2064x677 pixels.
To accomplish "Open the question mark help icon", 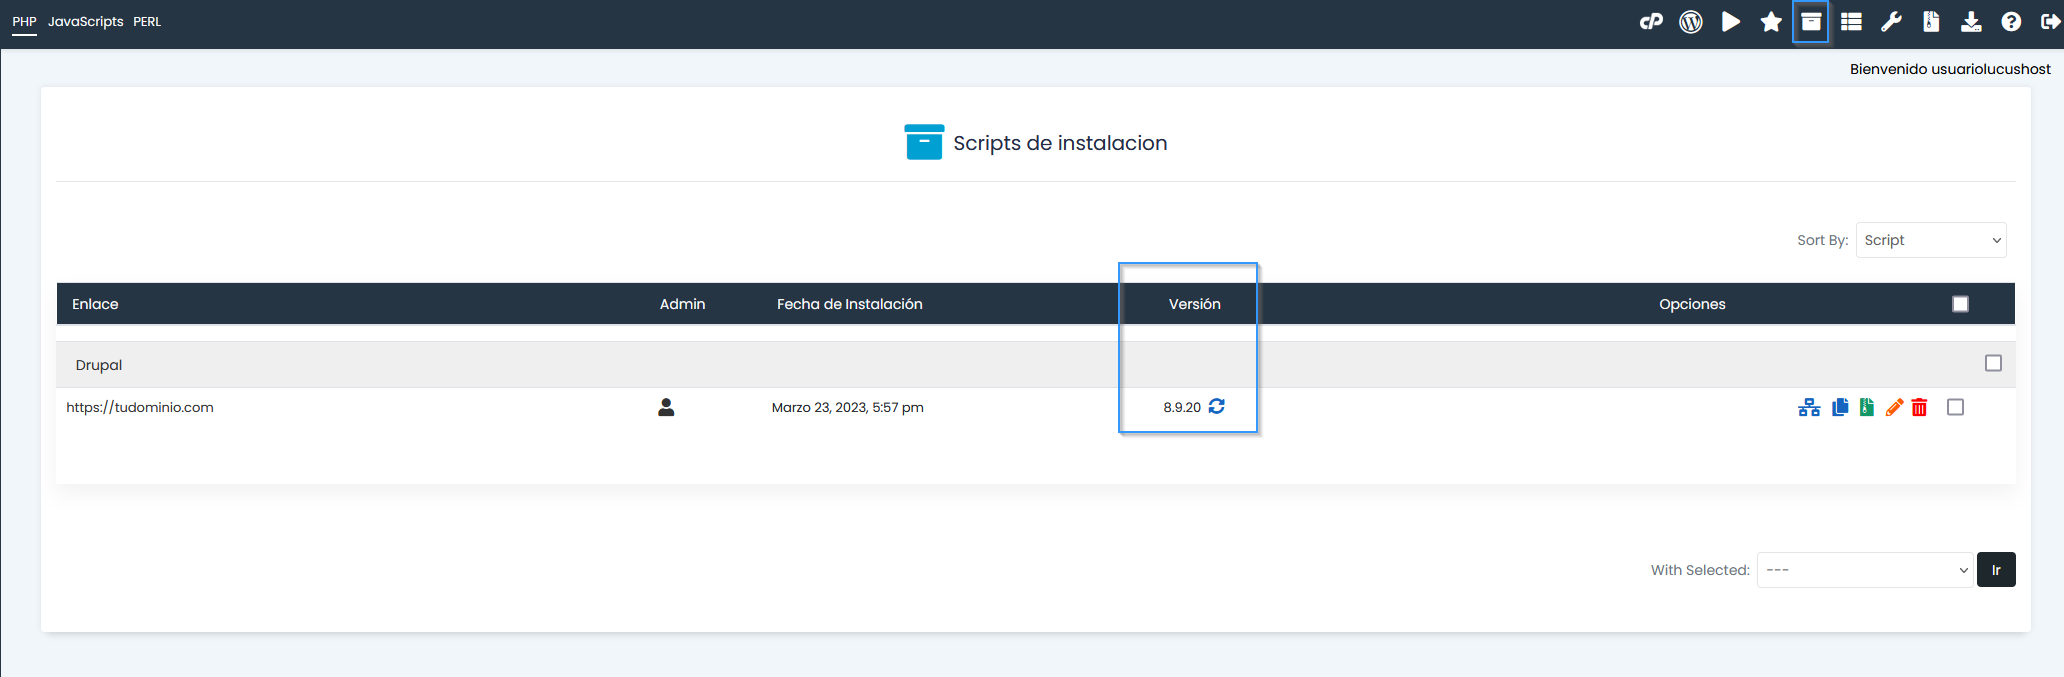I will pyautogui.click(x=2011, y=22).
